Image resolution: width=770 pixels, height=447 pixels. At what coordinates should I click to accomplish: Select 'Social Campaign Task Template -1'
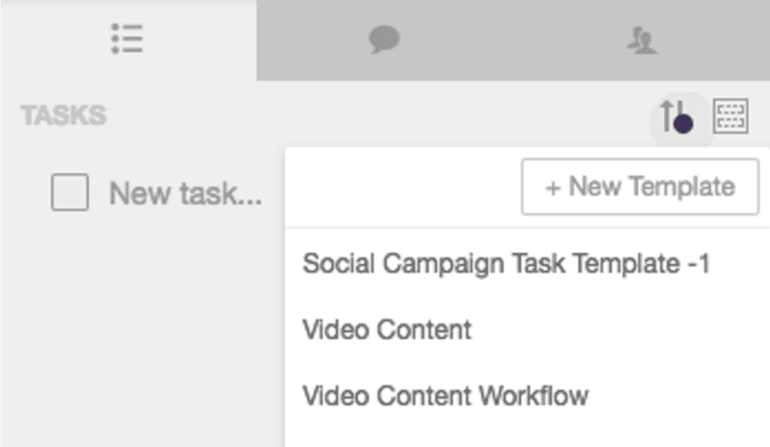click(x=506, y=265)
